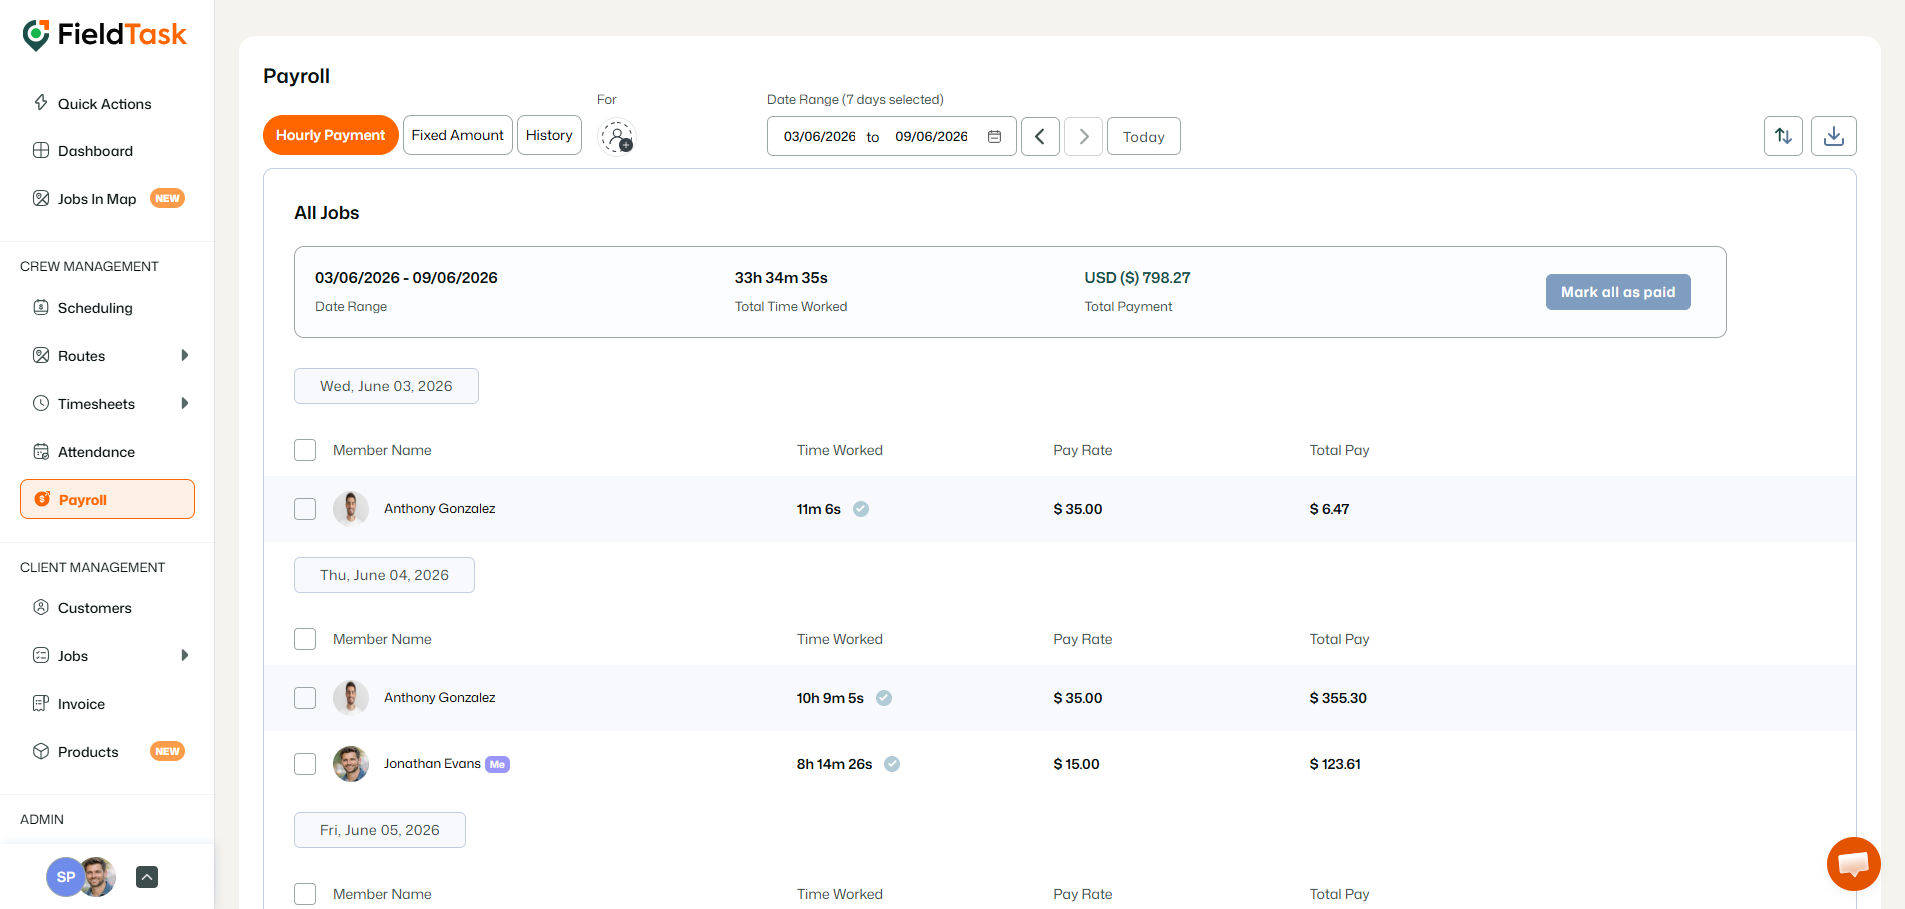Select Payroll in the sidebar
Image resolution: width=1905 pixels, height=909 pixels.
pos(107,499)
